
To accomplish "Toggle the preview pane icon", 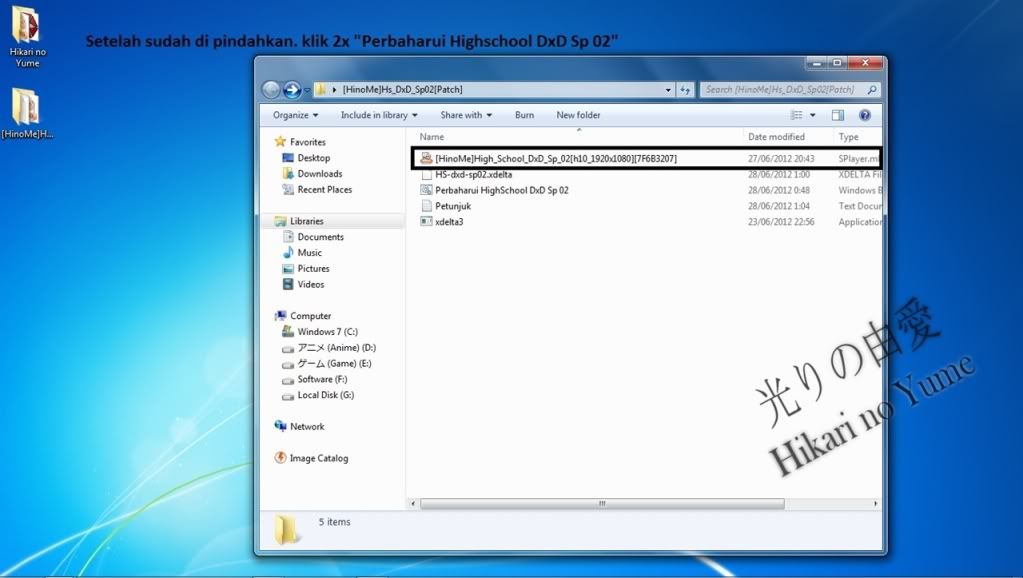I will [838, 115].
